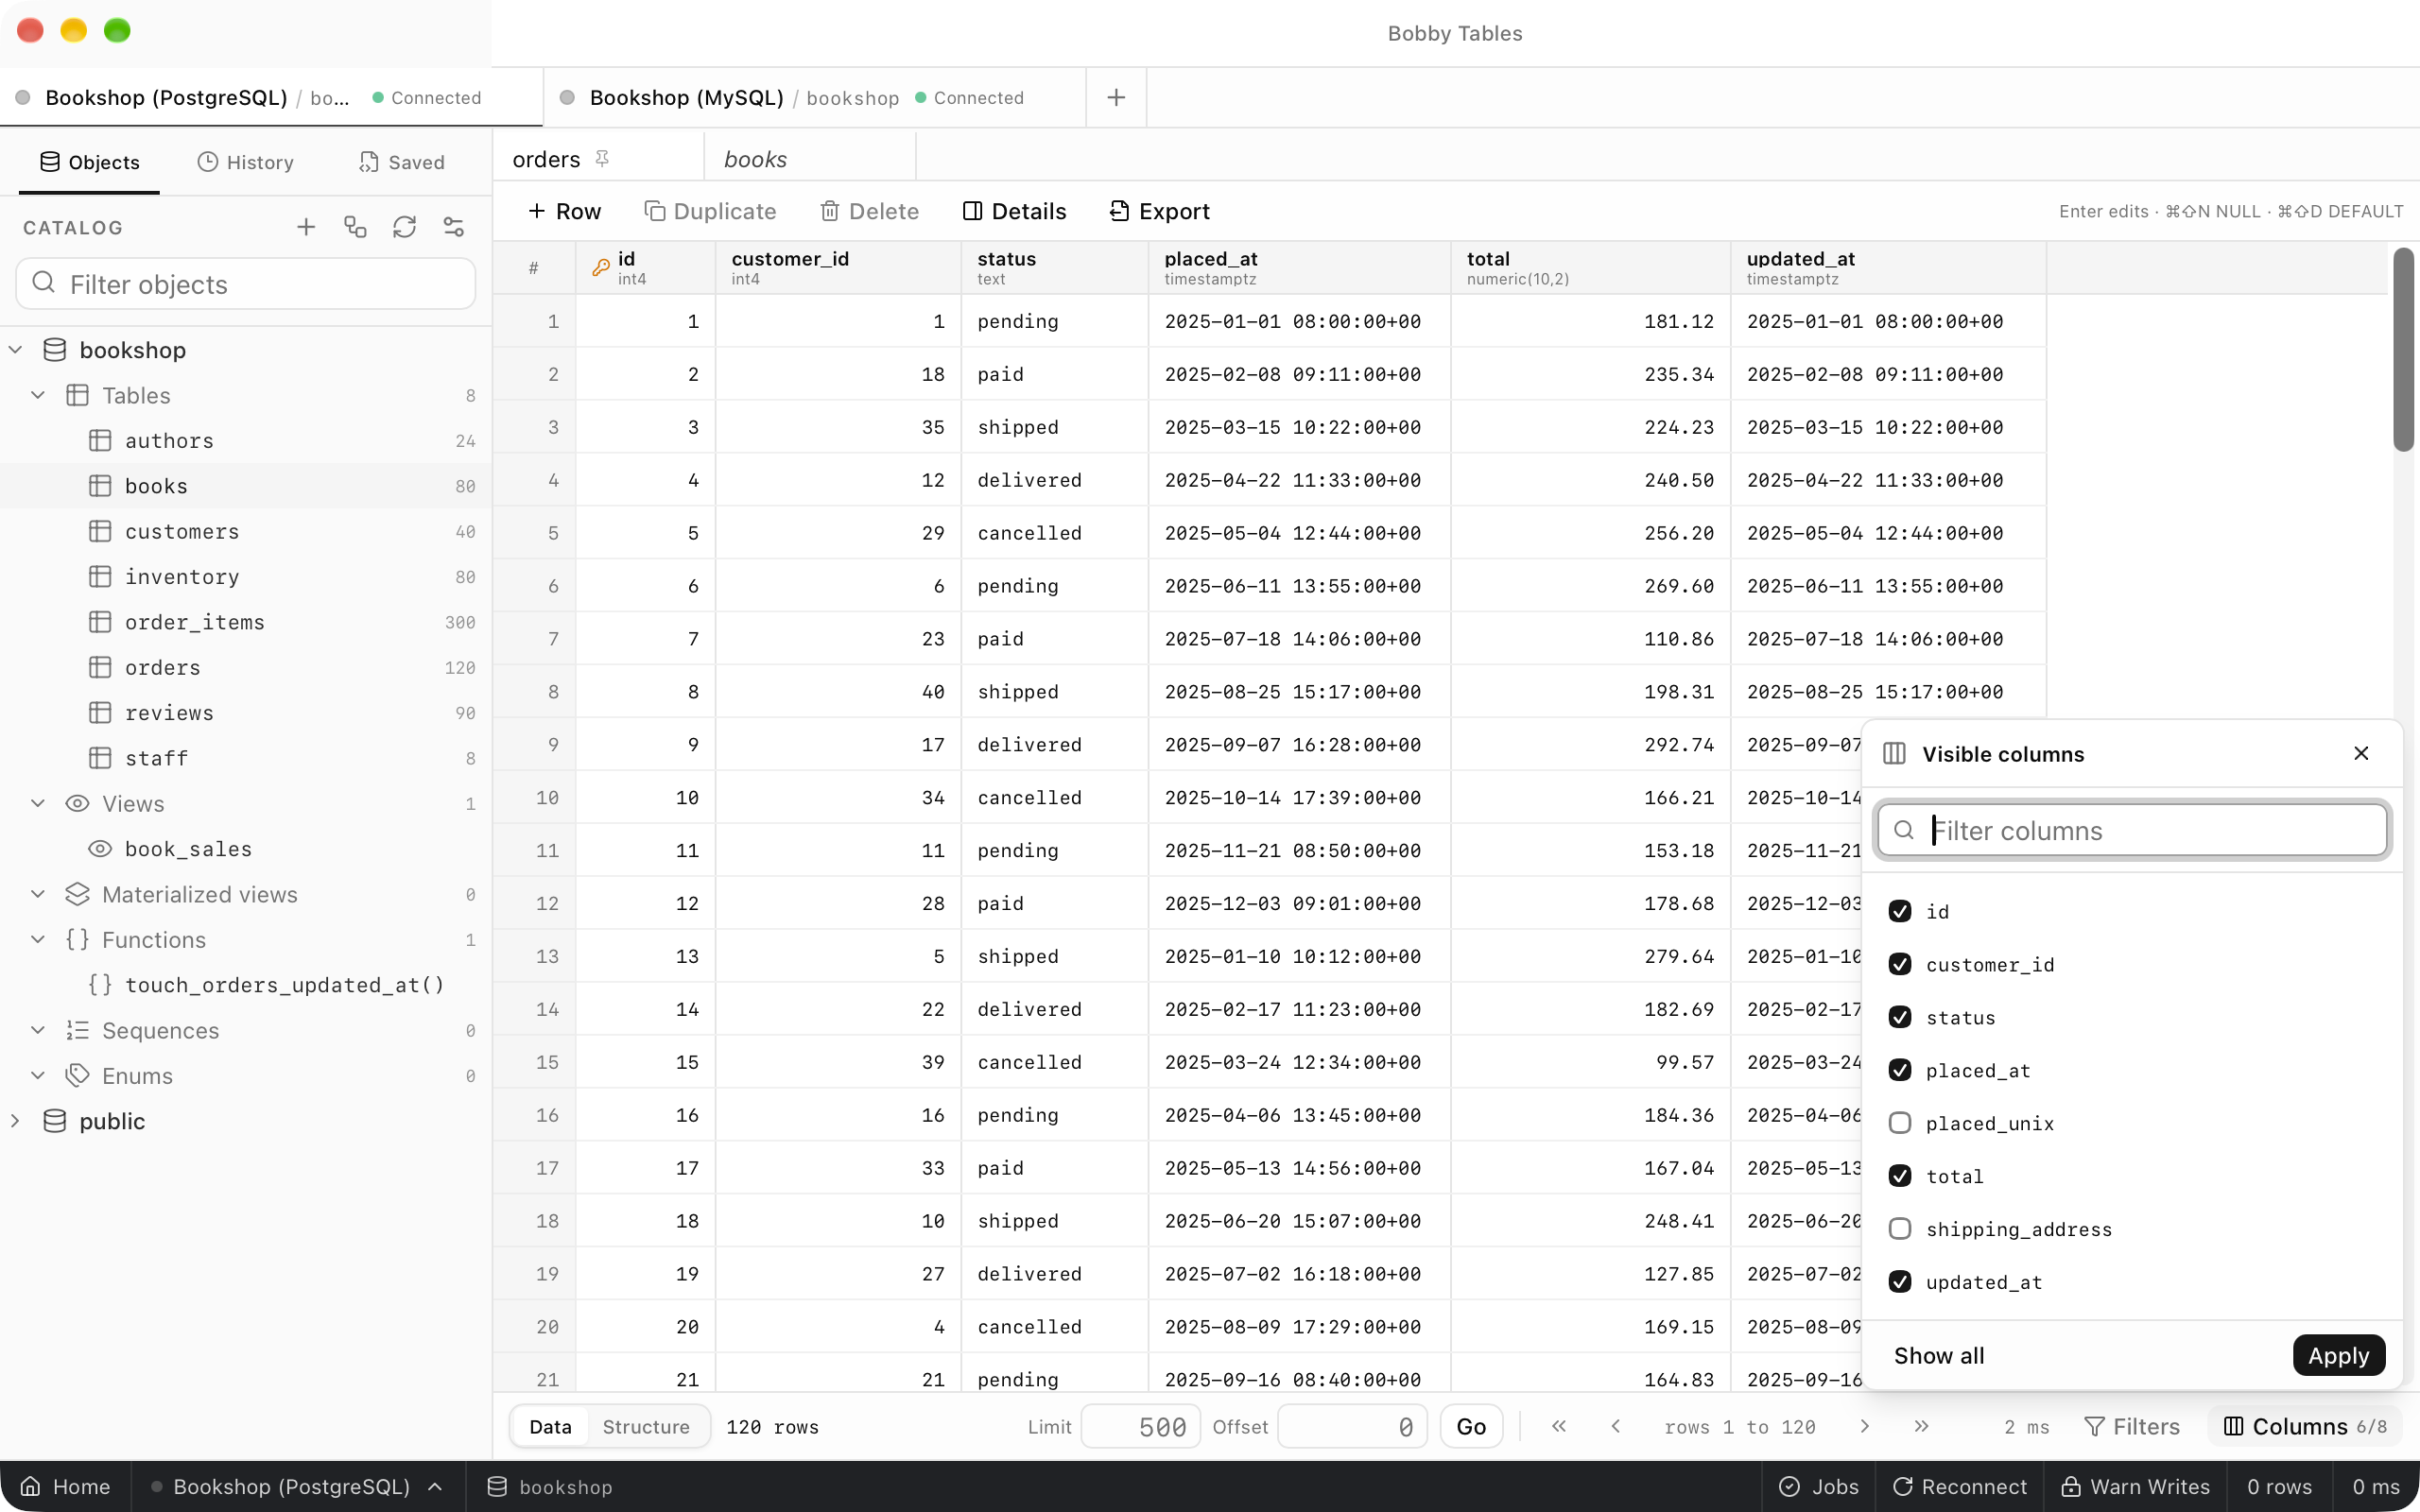The image size is (2420, 1512).
Task: Close the Visible columns popup
Action: pyautogui.click(x=2361, y=753)
